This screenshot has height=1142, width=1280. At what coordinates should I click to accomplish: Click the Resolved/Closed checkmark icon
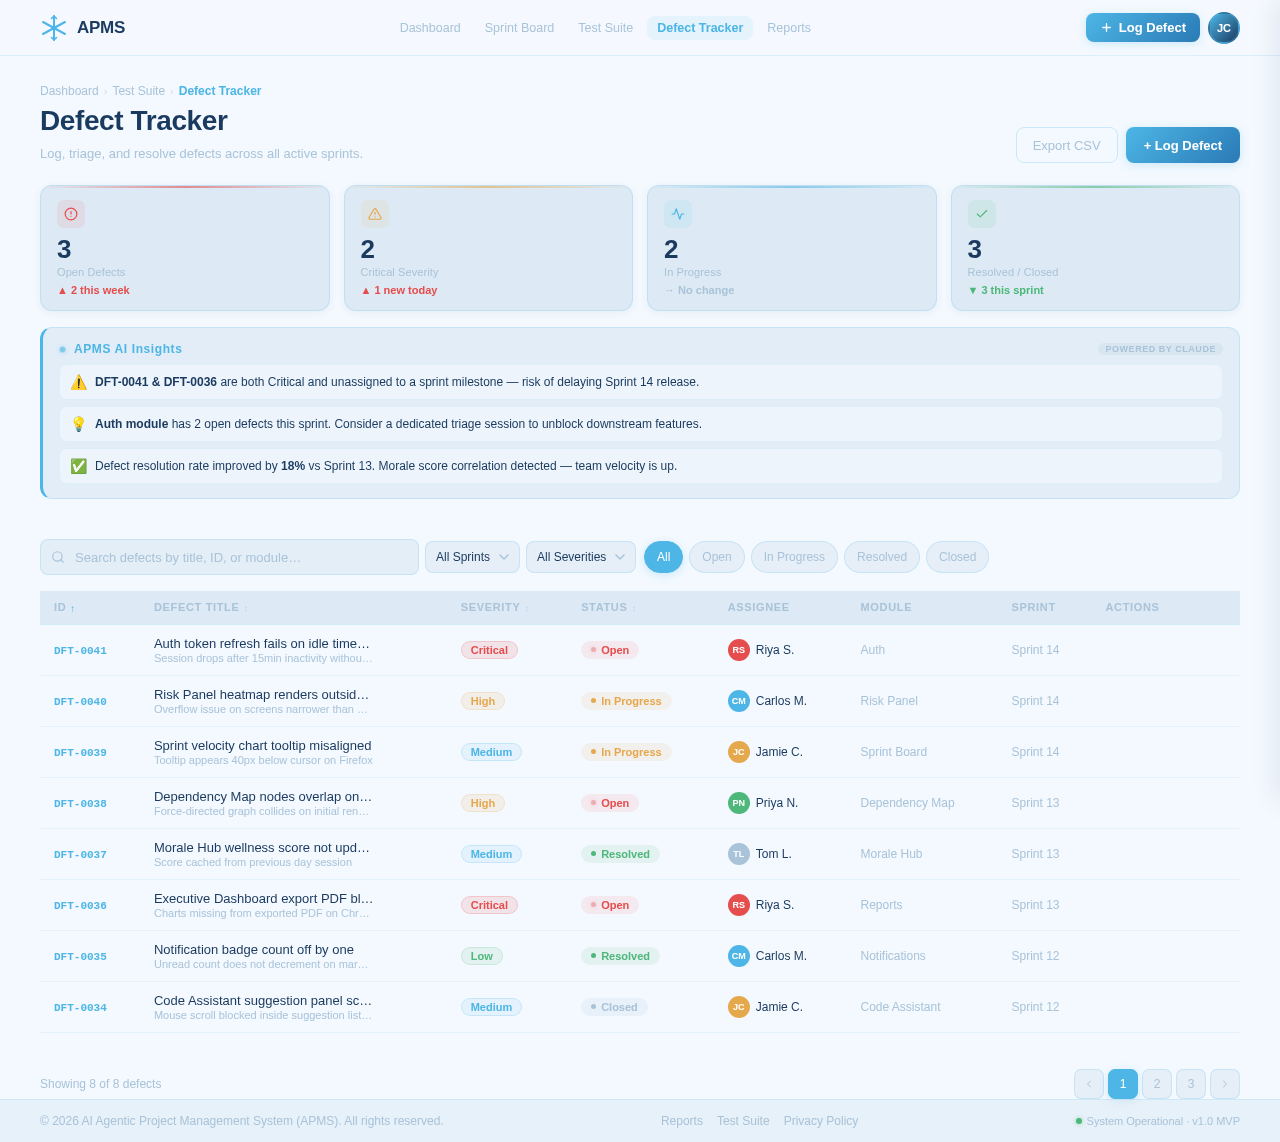pyautogui.click(x=982, y=214)
